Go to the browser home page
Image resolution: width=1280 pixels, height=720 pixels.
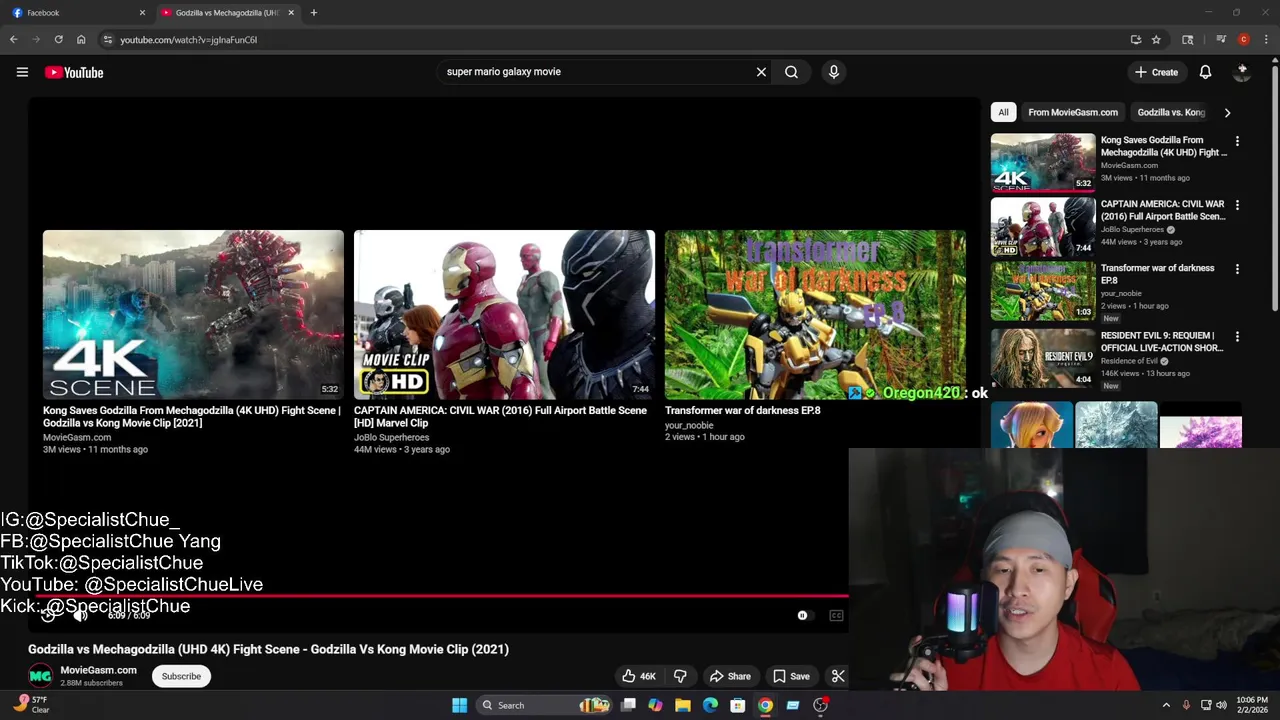81,40
